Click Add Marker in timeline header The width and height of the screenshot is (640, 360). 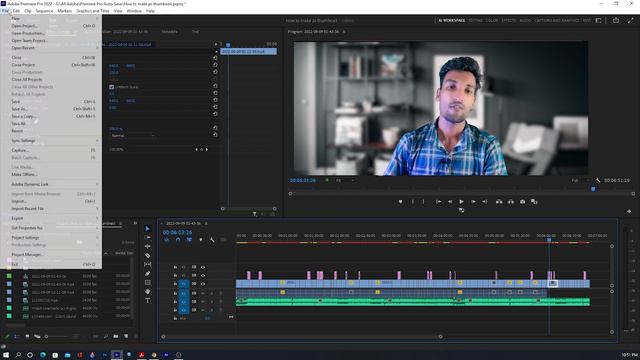coord(200,240)
